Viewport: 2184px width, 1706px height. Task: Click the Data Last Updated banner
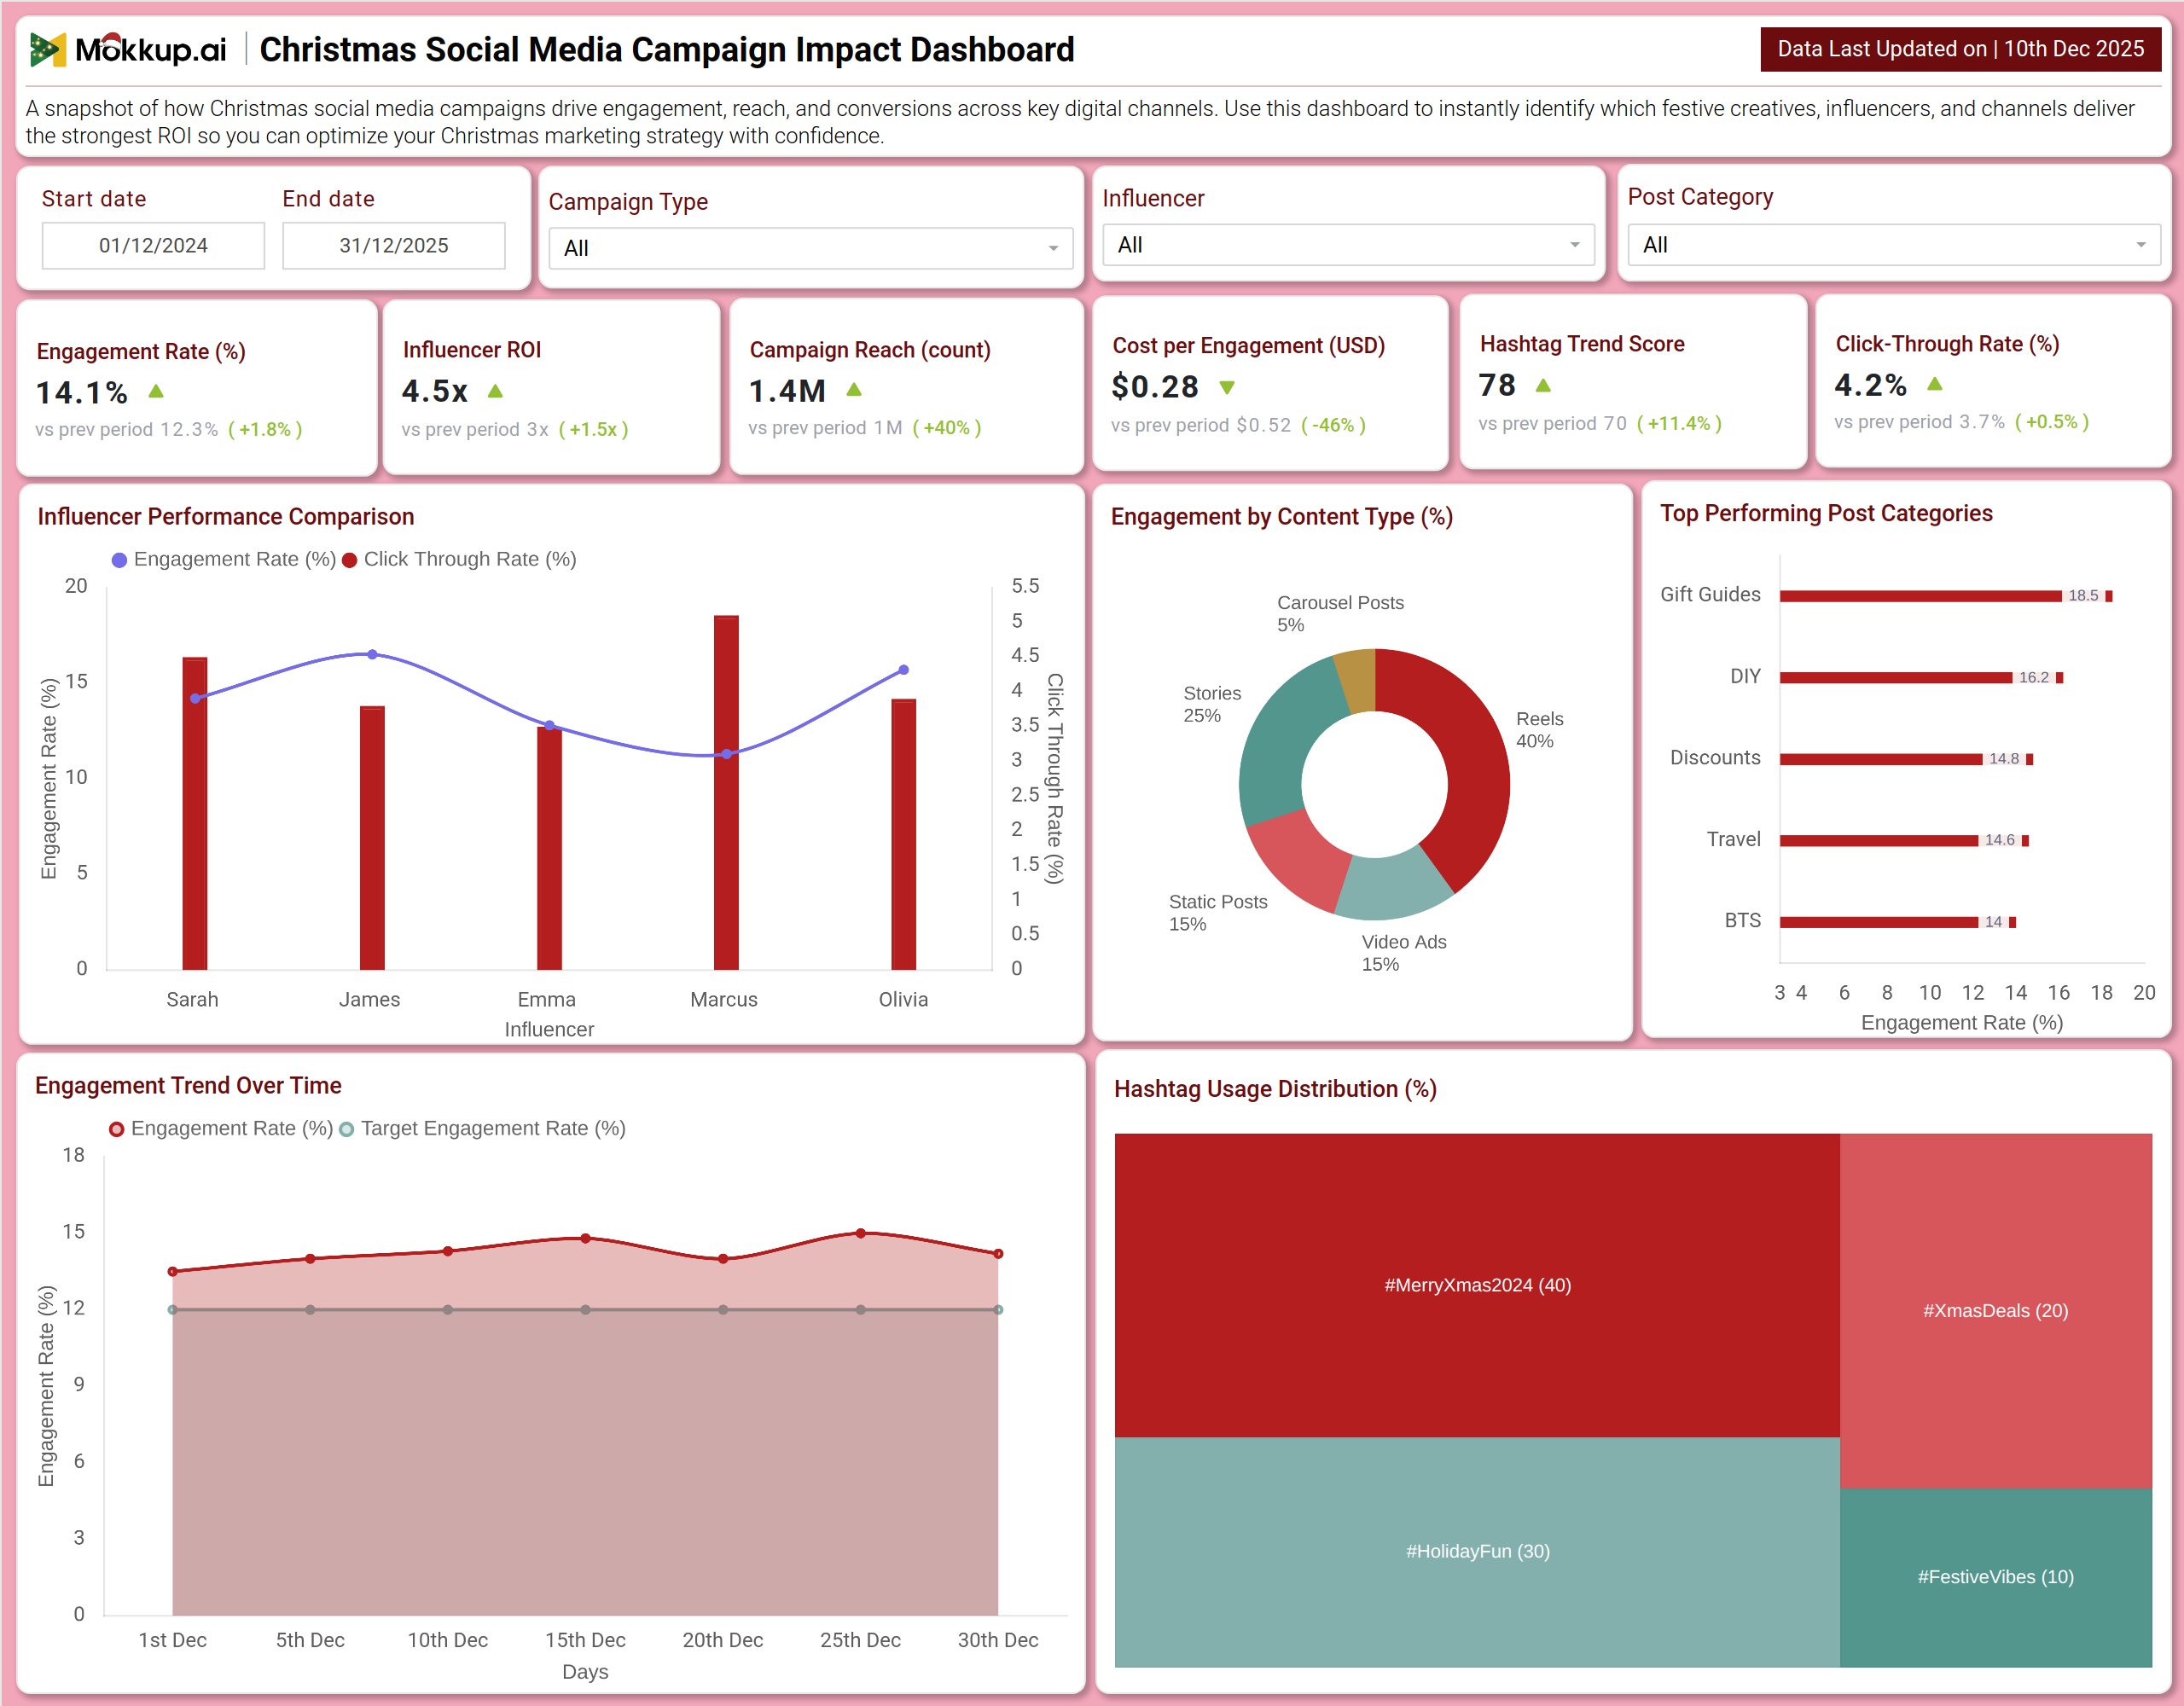coord(1960,49)
